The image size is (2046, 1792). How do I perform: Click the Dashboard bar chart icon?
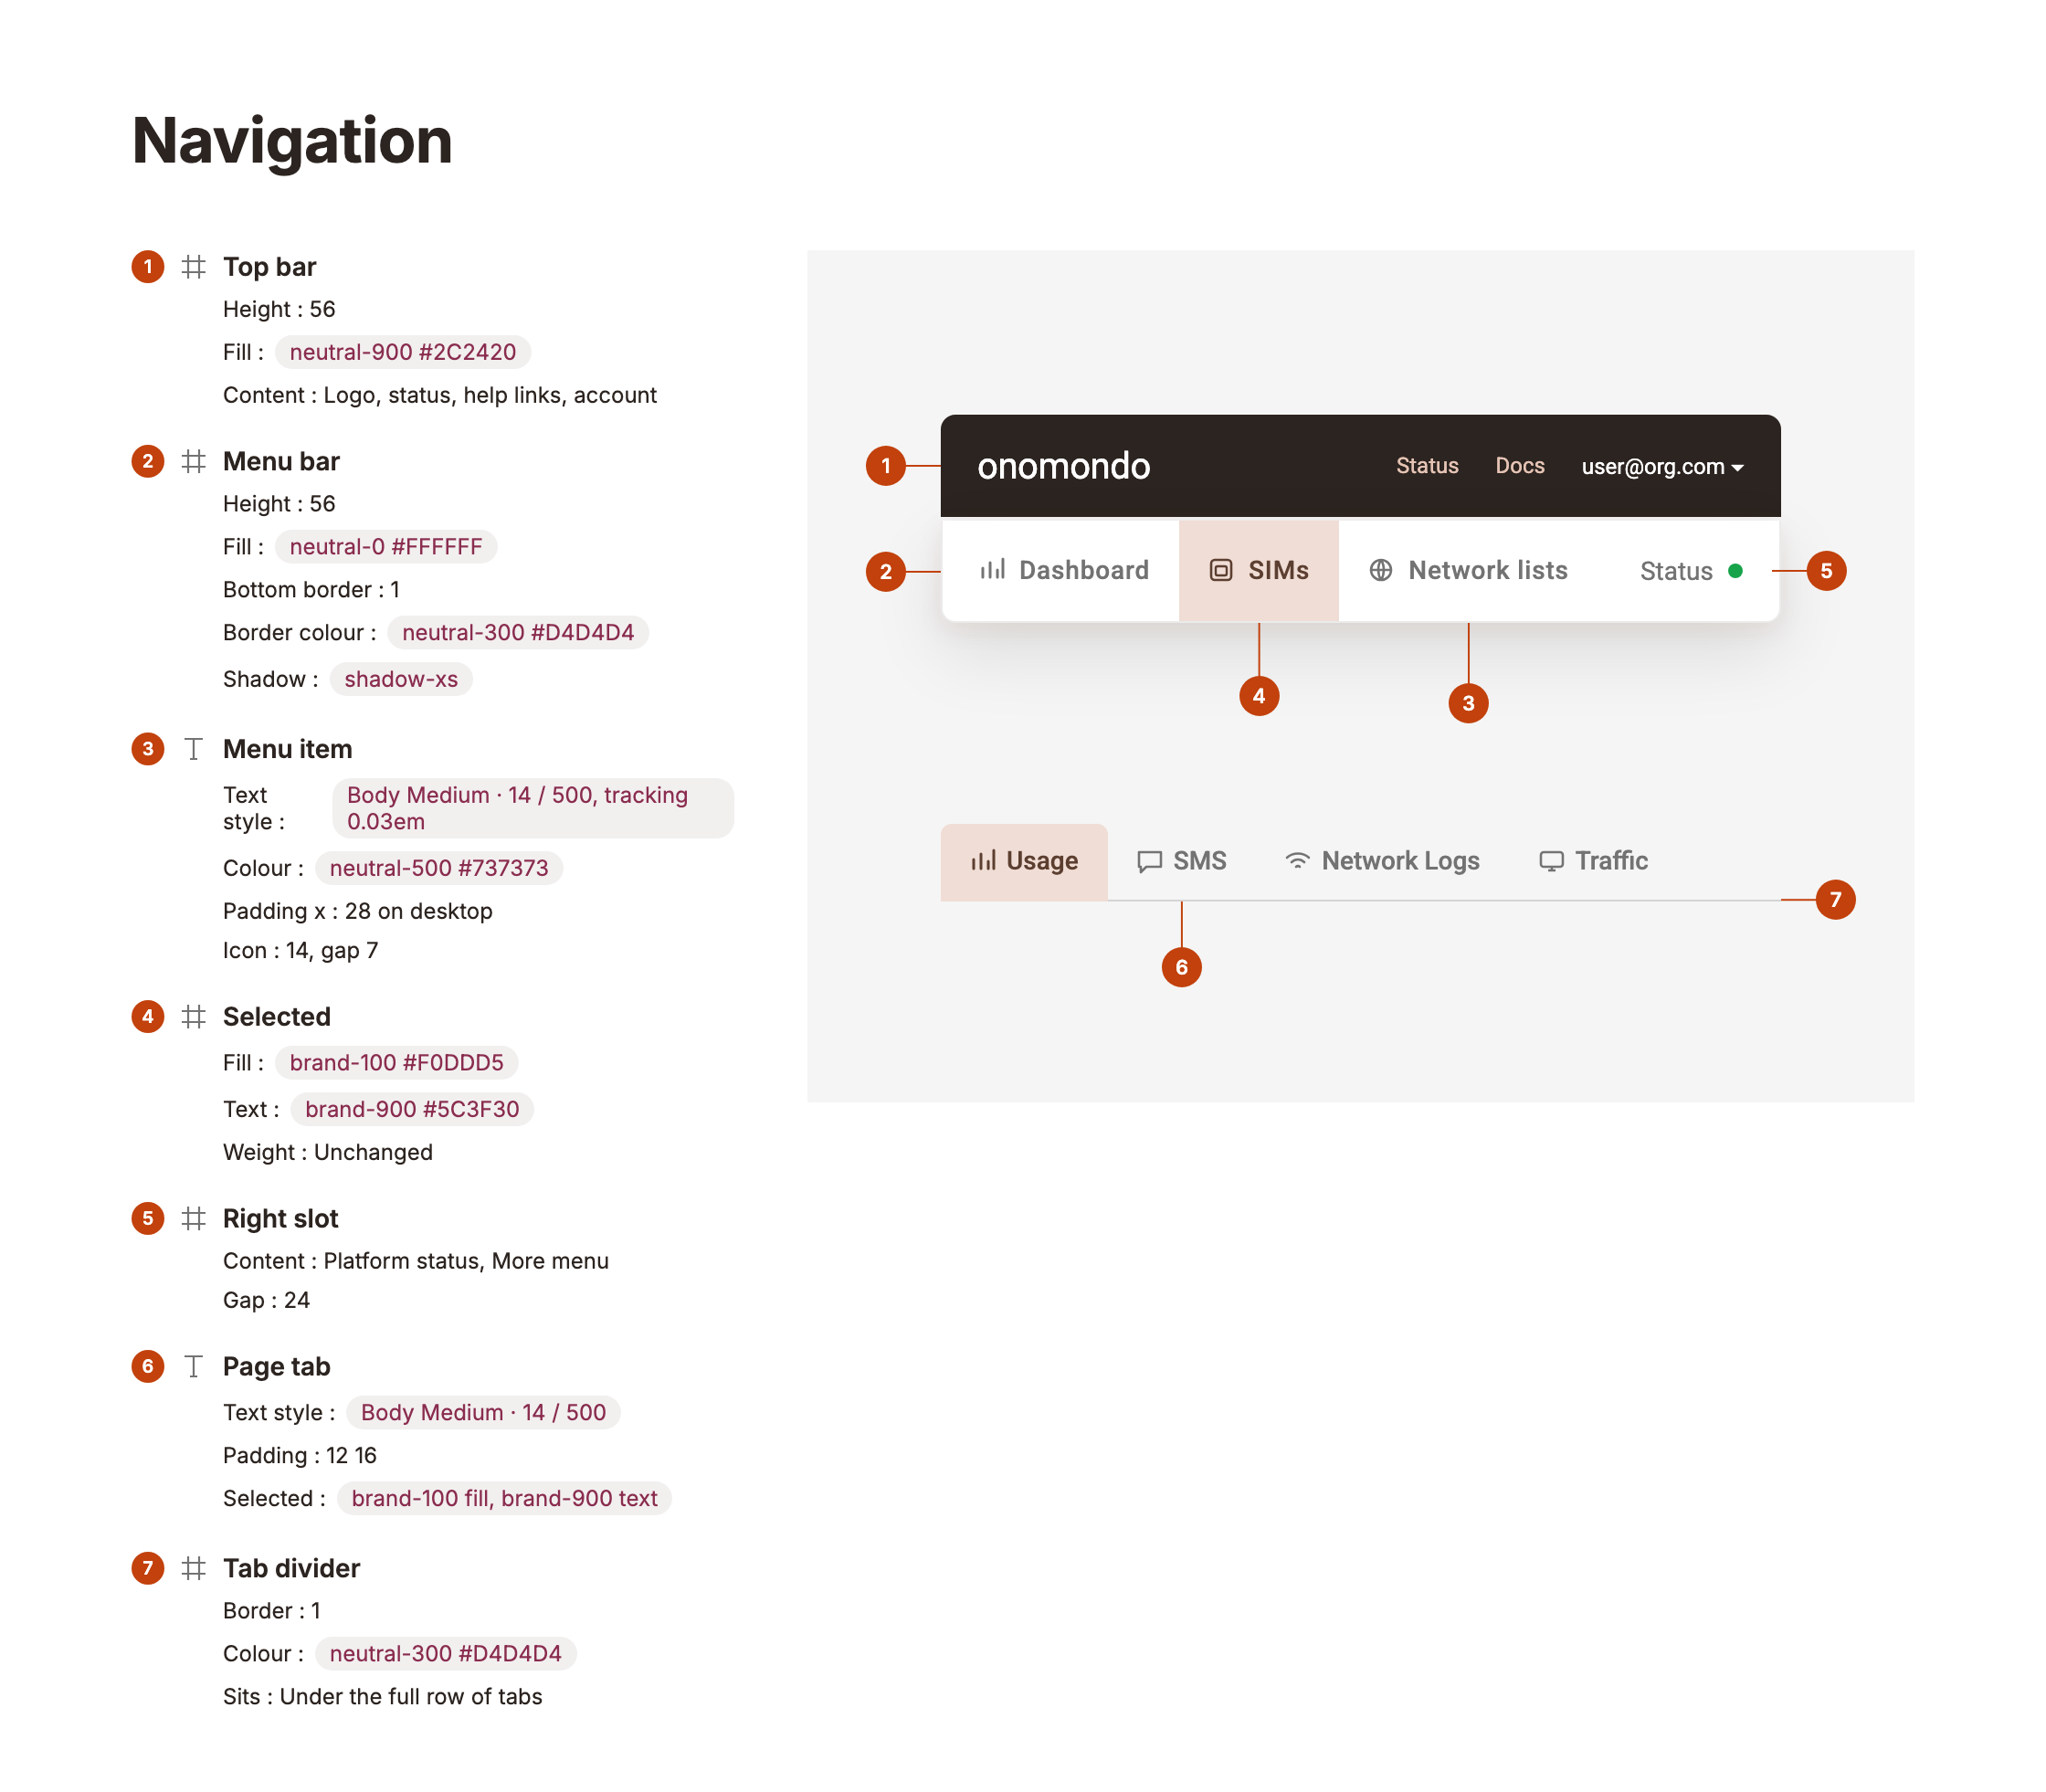(x=992, y=570)
